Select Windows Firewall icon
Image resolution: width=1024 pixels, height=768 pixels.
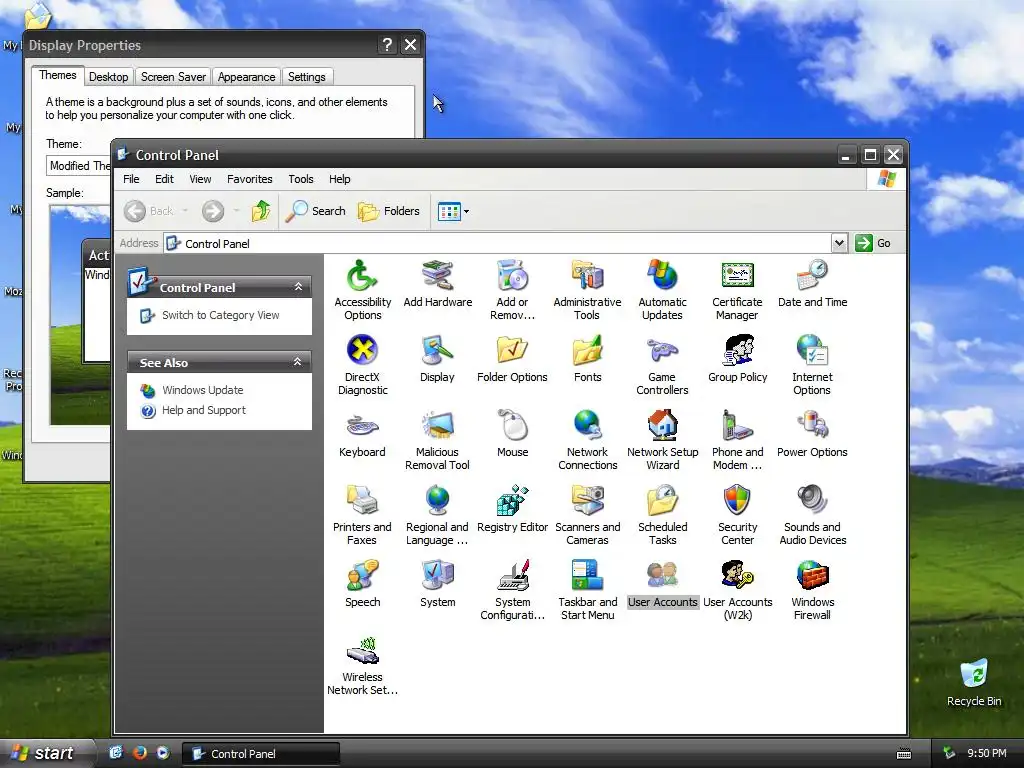coord(812,576)
